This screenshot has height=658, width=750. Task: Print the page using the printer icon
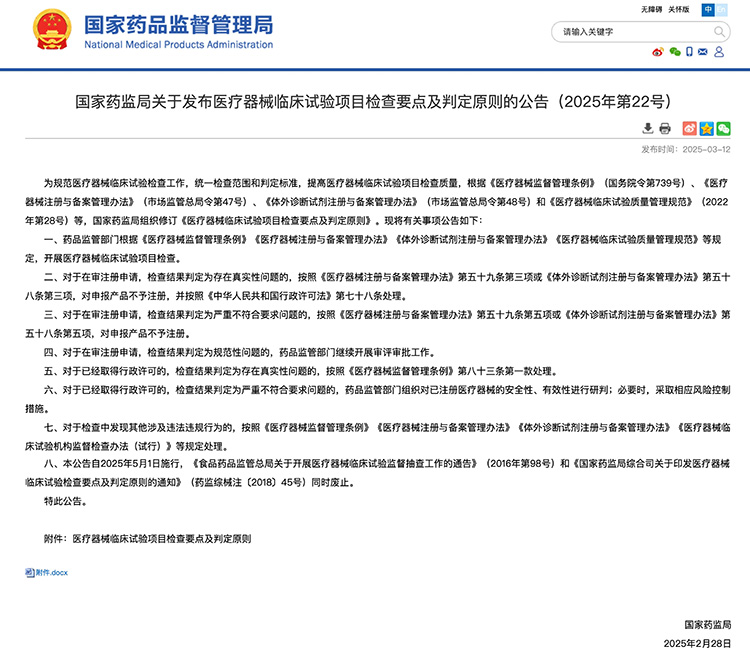click(665, 128)
